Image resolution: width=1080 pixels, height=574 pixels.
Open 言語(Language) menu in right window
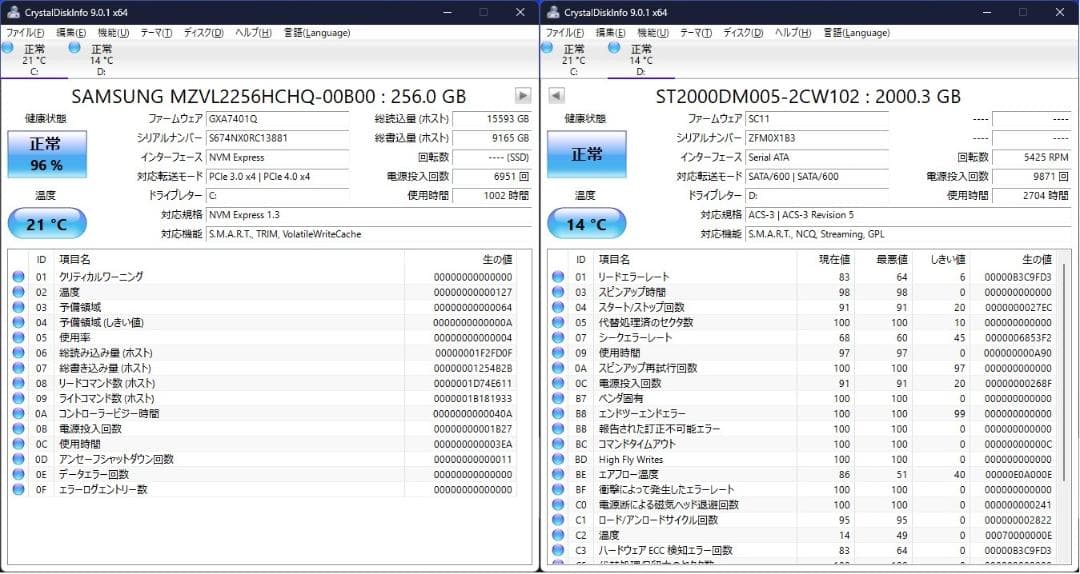coord(856,32)
